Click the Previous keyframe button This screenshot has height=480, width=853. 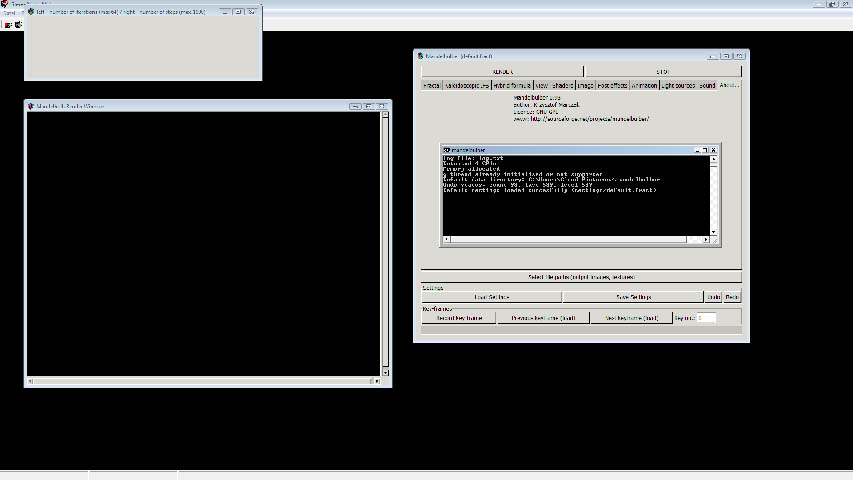click(x=543, y=318)
